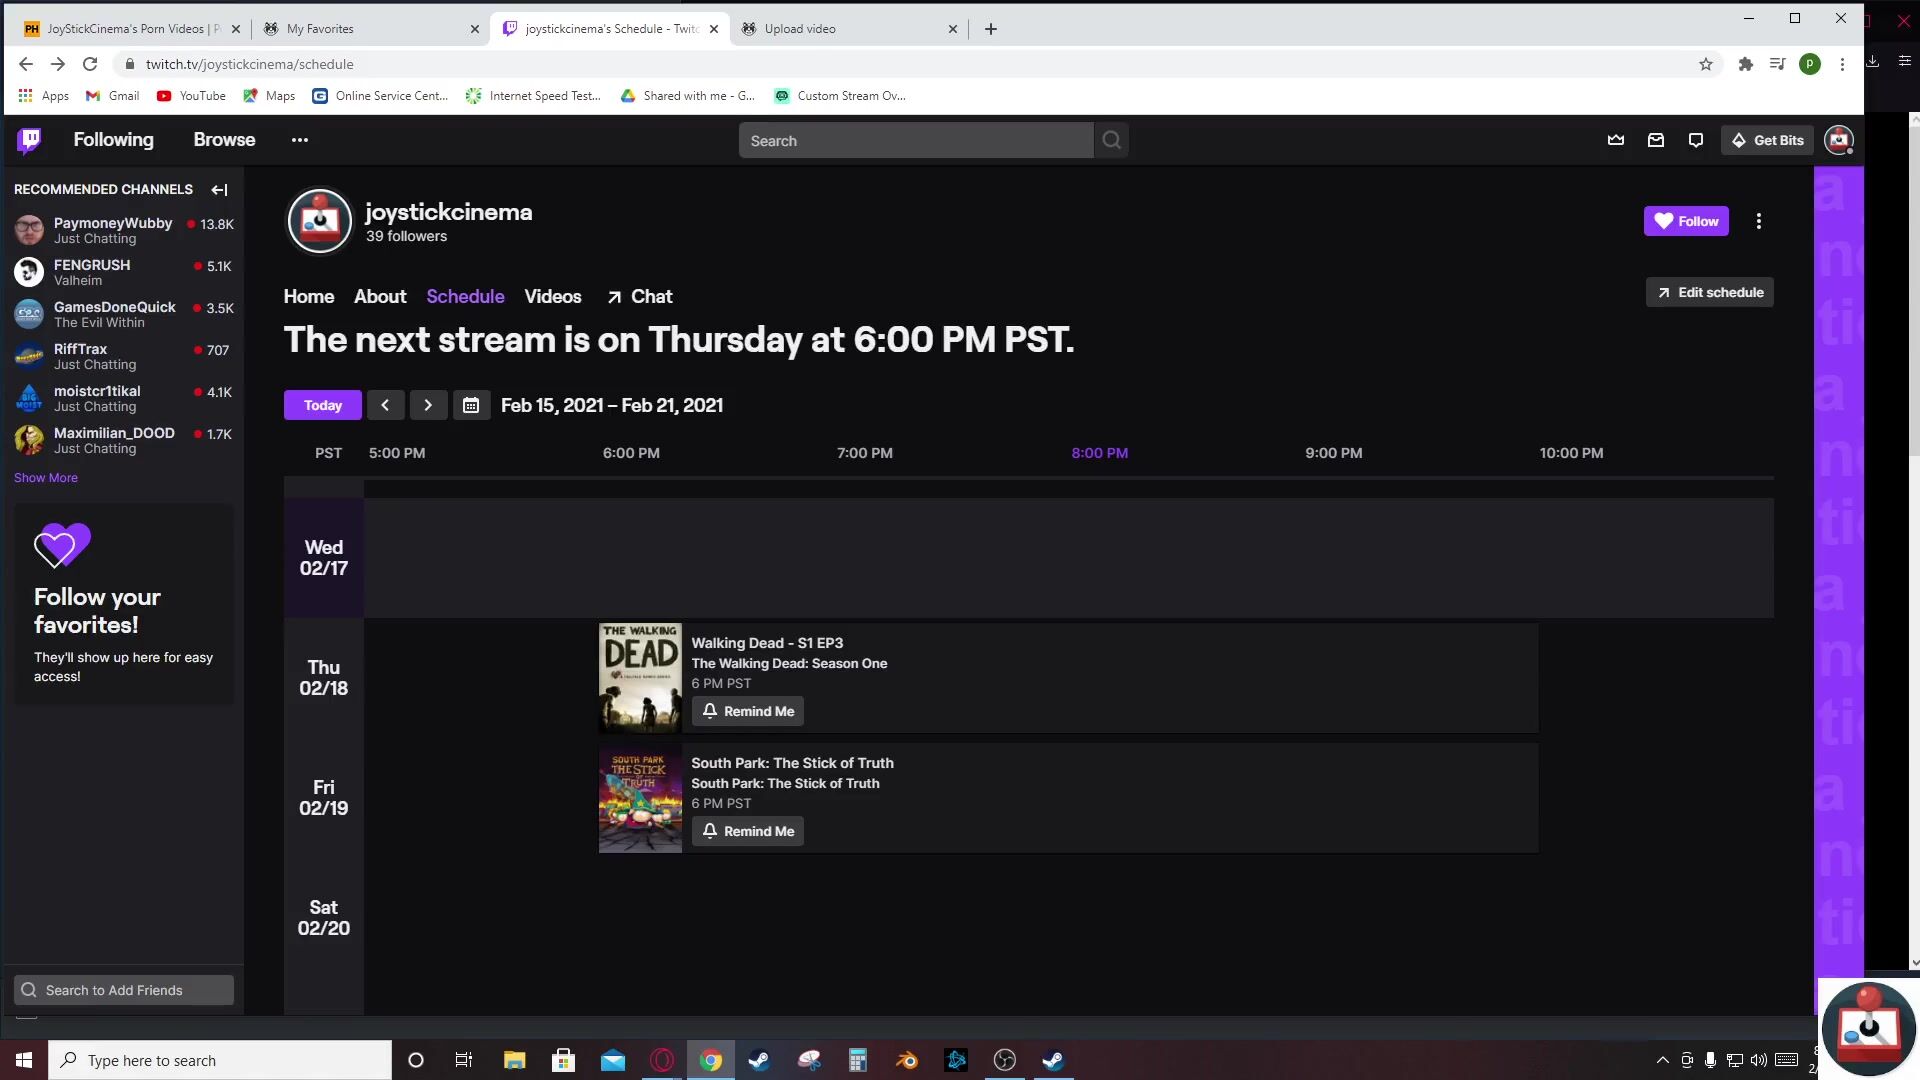Open the About tab
Screen dimensions: 1920x1080
pyautogui.click(x=379, y=296)
